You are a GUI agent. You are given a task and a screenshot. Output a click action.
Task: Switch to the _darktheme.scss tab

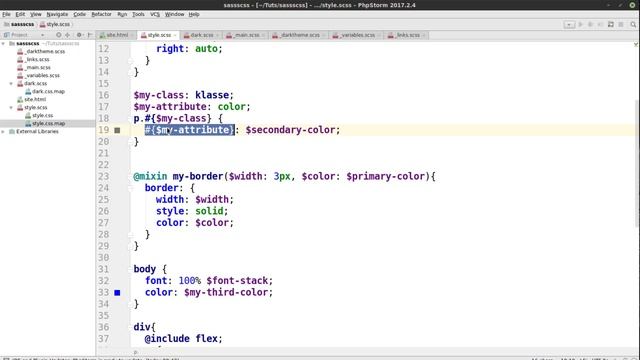point(297,36)
